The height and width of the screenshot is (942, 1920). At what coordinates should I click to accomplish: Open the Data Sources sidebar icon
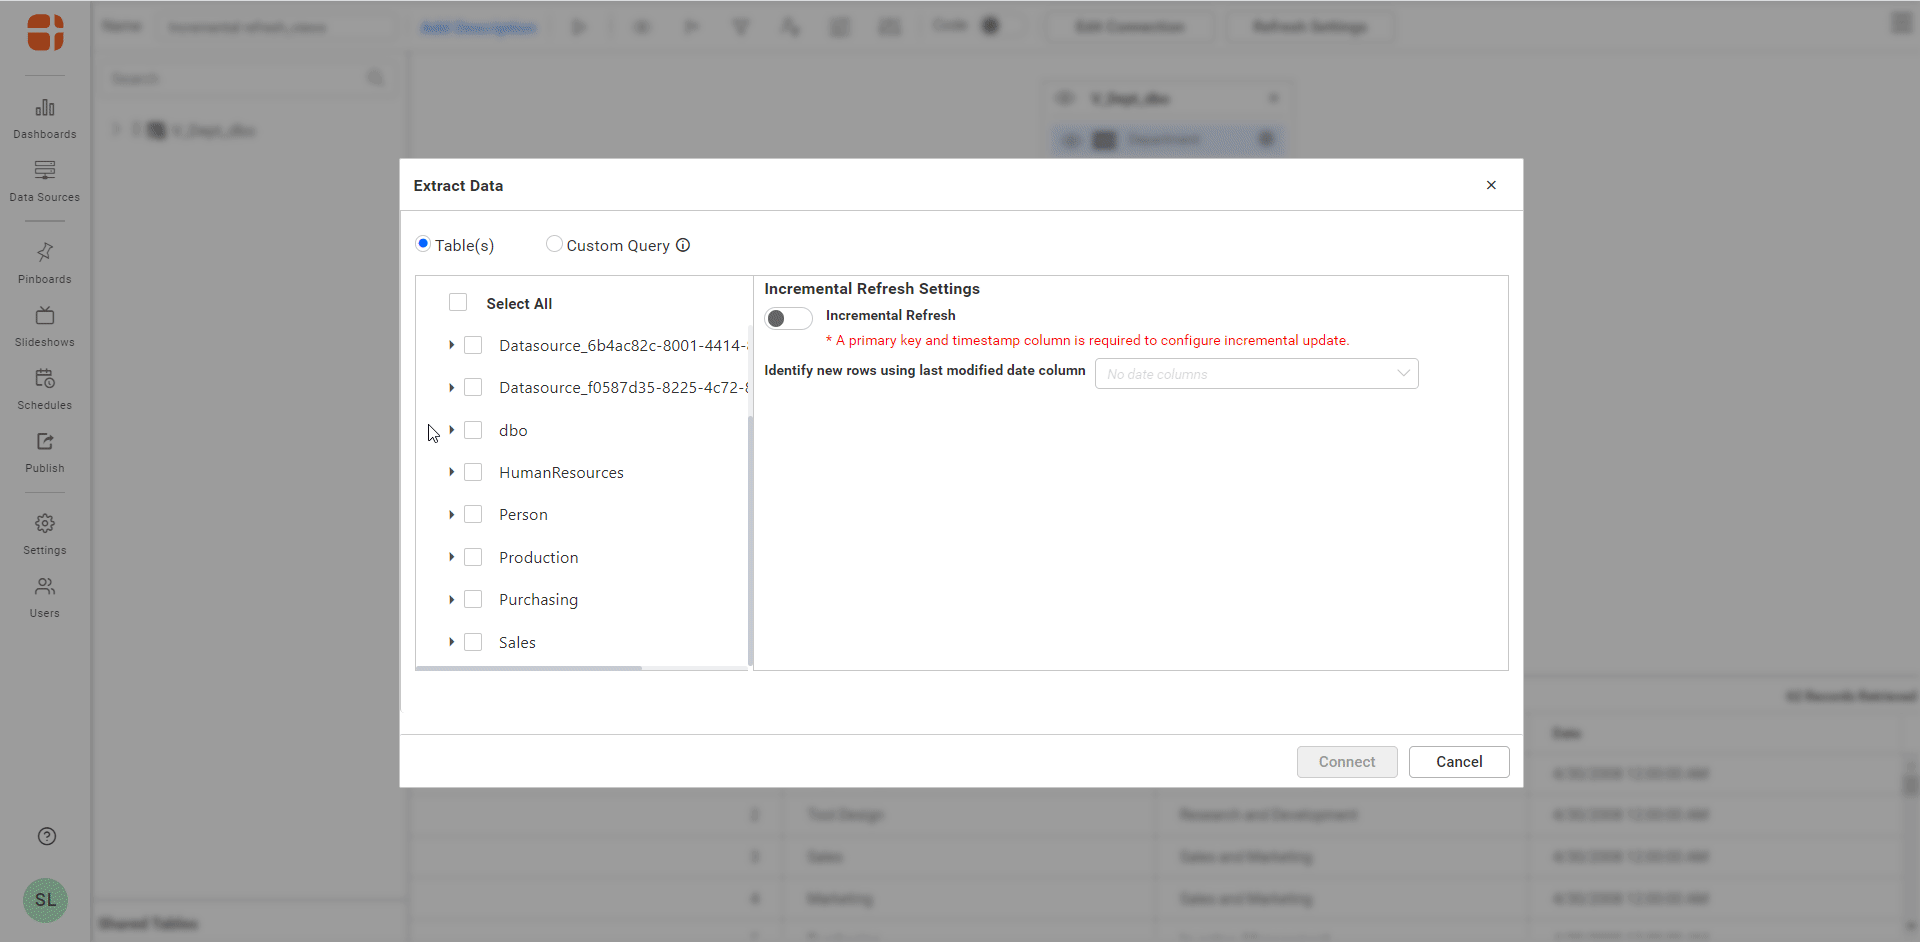45,181
